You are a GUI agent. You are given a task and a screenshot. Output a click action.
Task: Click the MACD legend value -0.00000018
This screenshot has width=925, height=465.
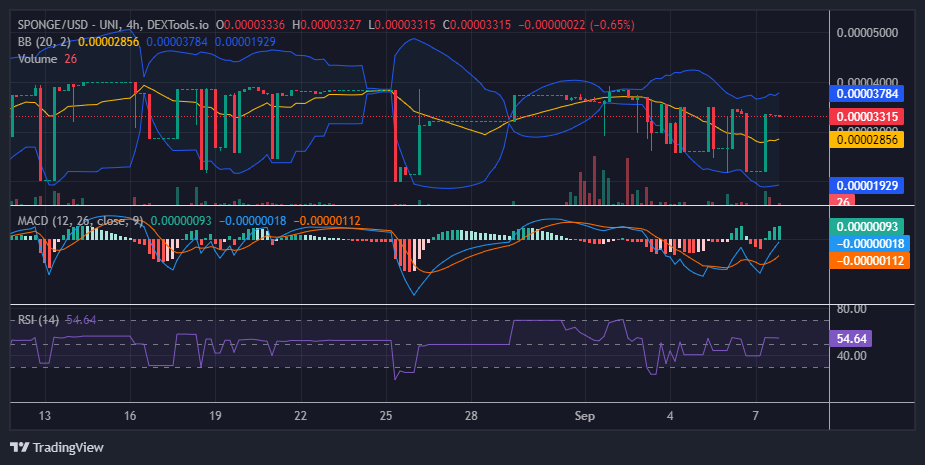pyautogui.click(x=252, y=221)
